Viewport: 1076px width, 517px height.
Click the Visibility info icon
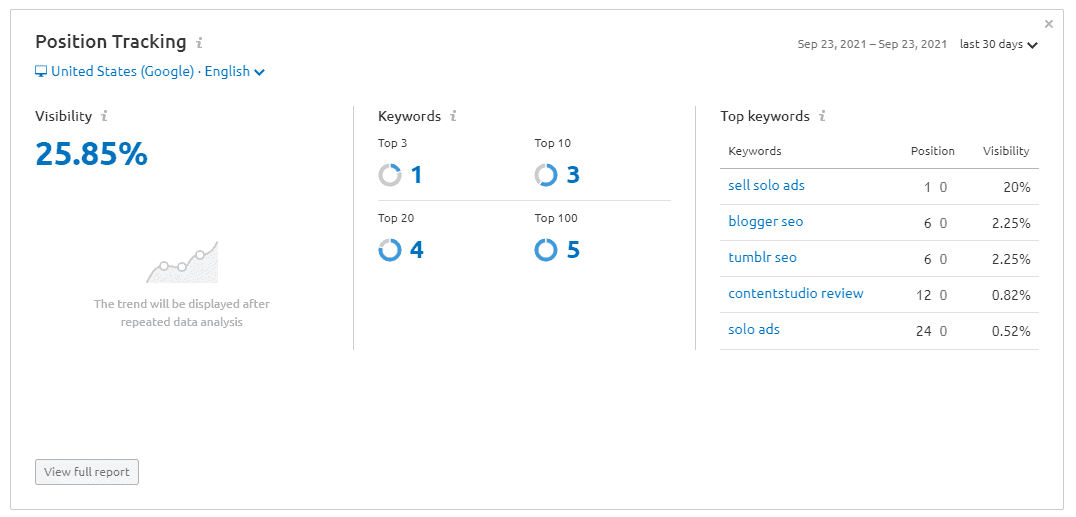coord(104,116)
